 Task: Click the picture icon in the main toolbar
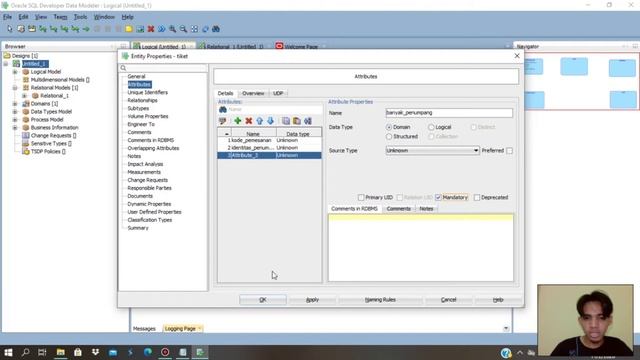(x=140, y=29)
